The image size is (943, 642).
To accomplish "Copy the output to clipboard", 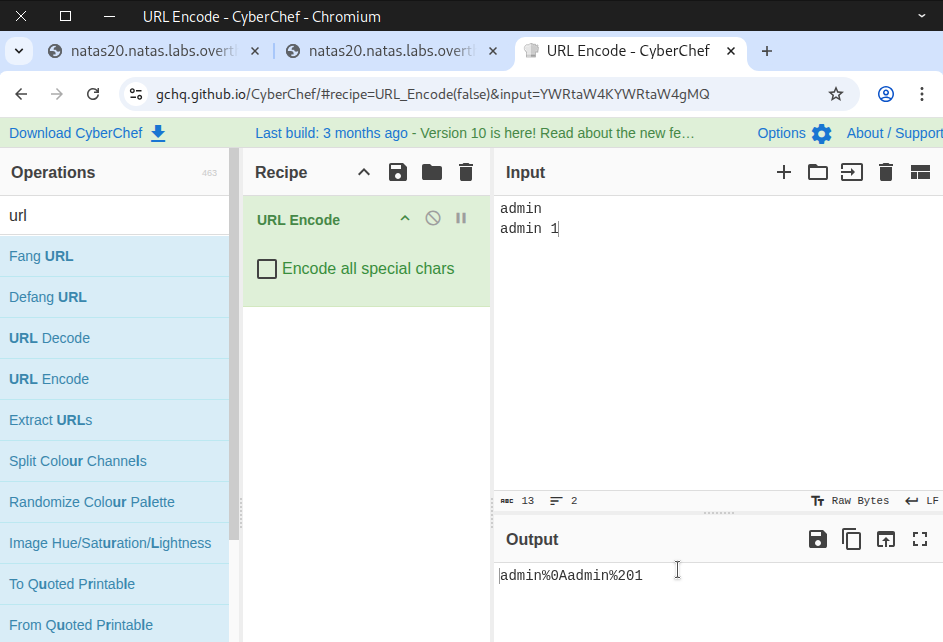I will pyautogui.click(x=851, y=539).
